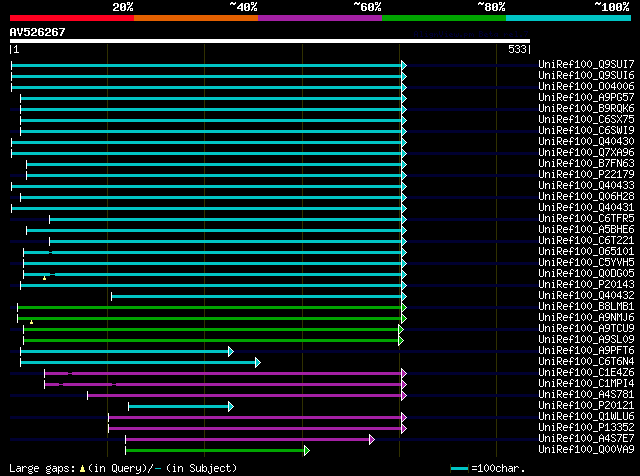
Task: Click UniRef100_C6SWI9 label
Action: coord(586,130)
